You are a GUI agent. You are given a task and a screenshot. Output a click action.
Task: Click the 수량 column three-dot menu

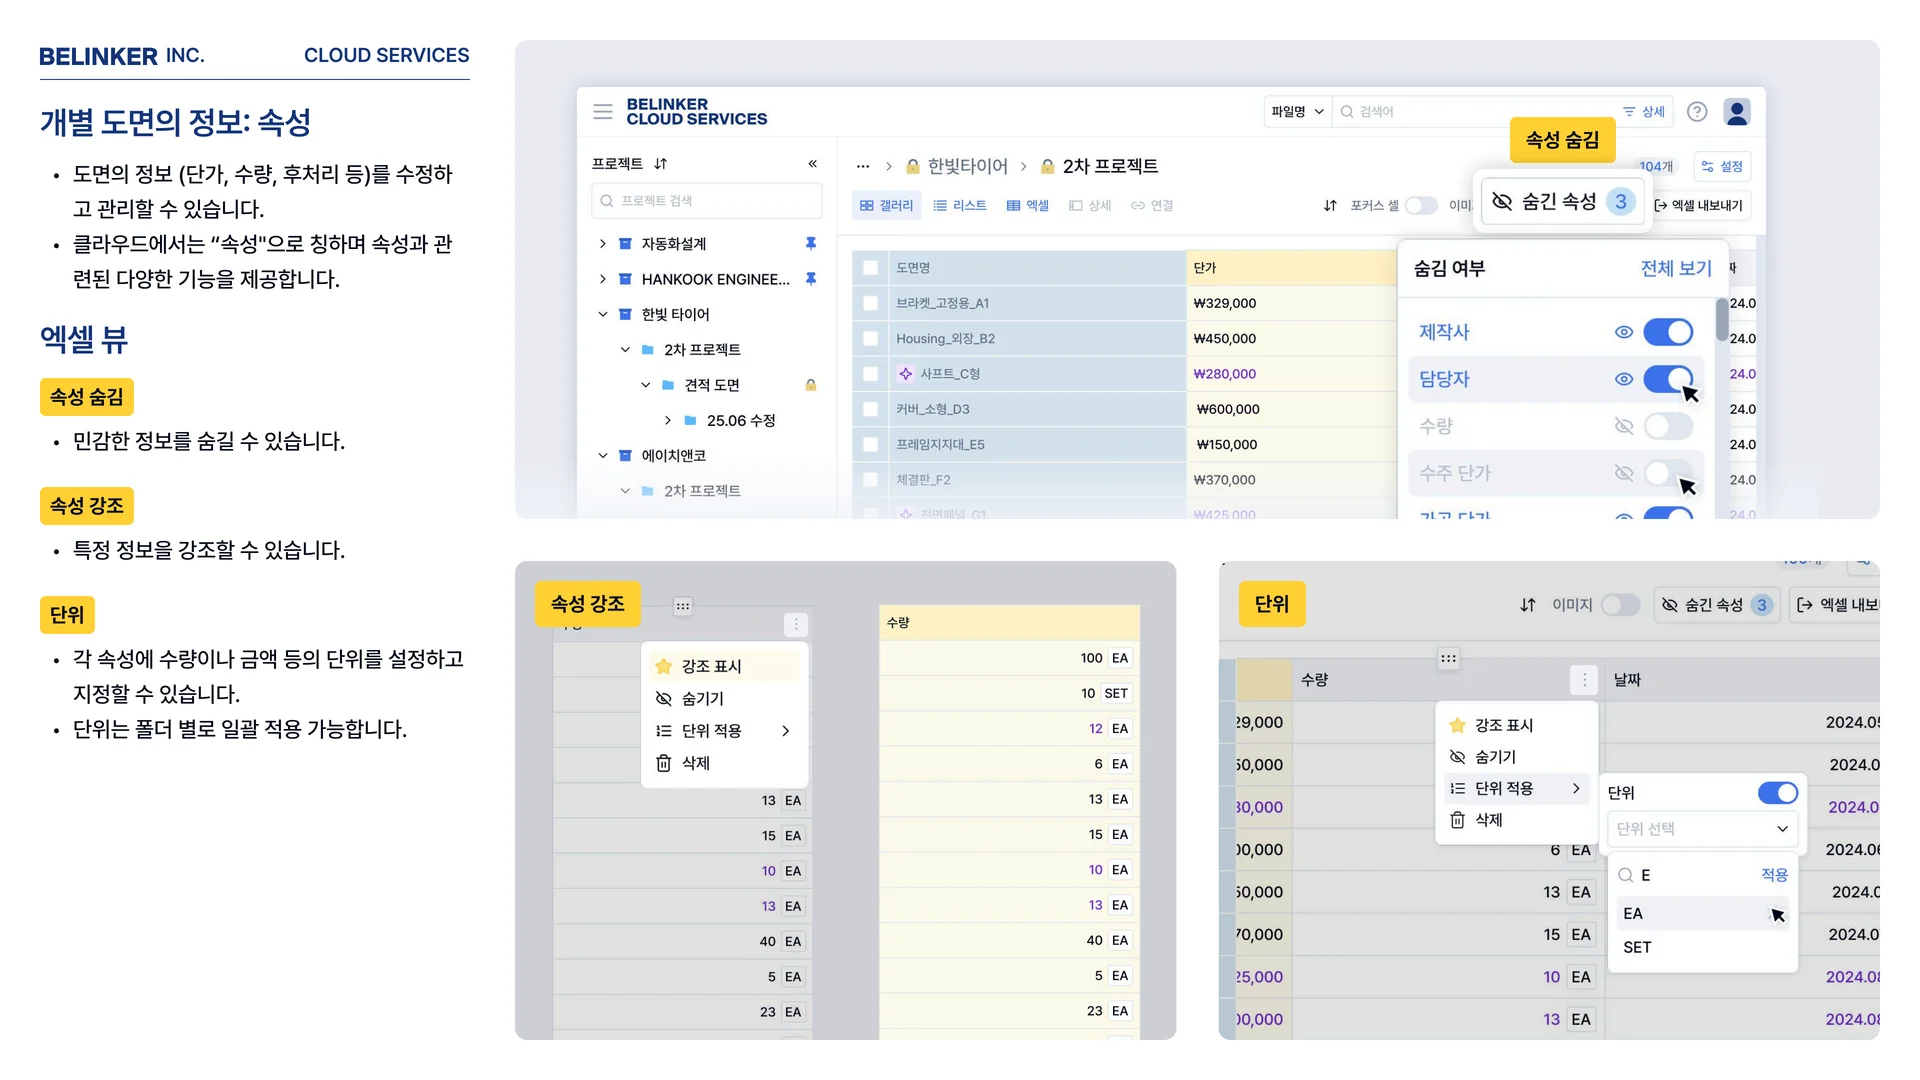coord(1583,680)
